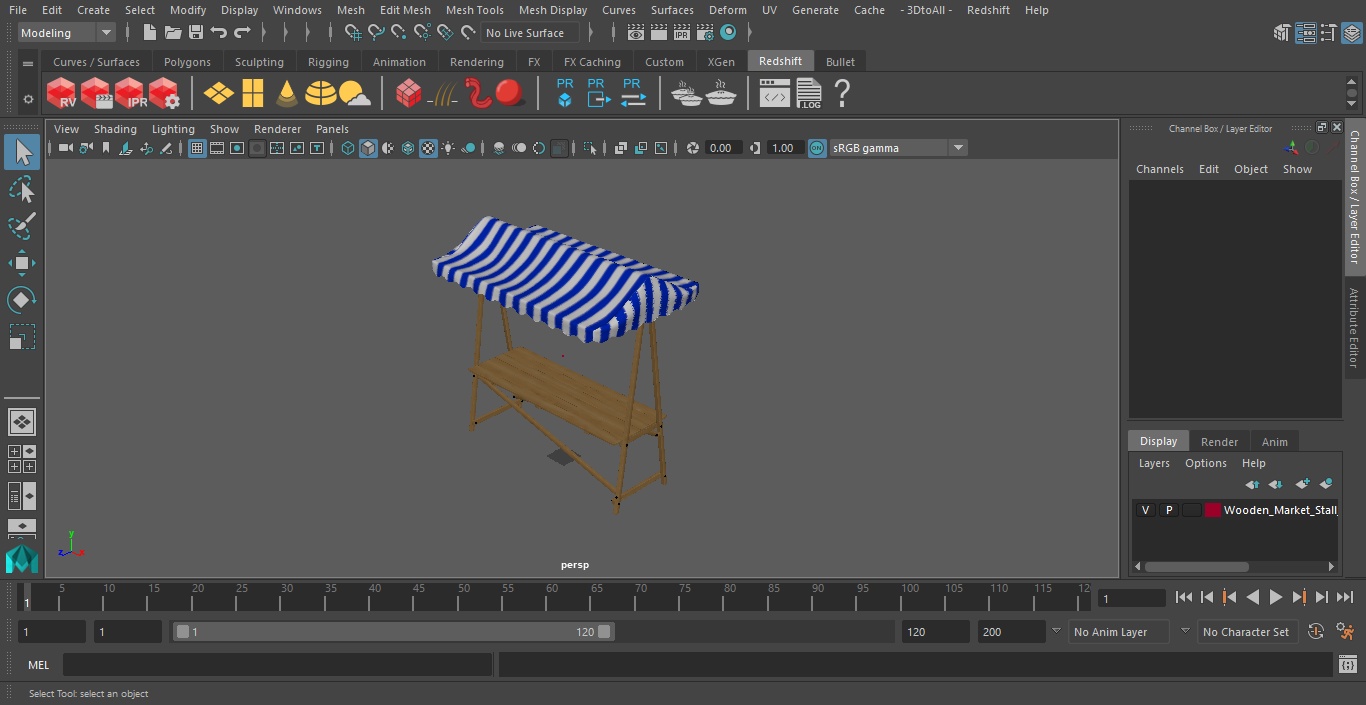
Task: Switch to the Polygons shelf tab
Action: click(187, 62)
